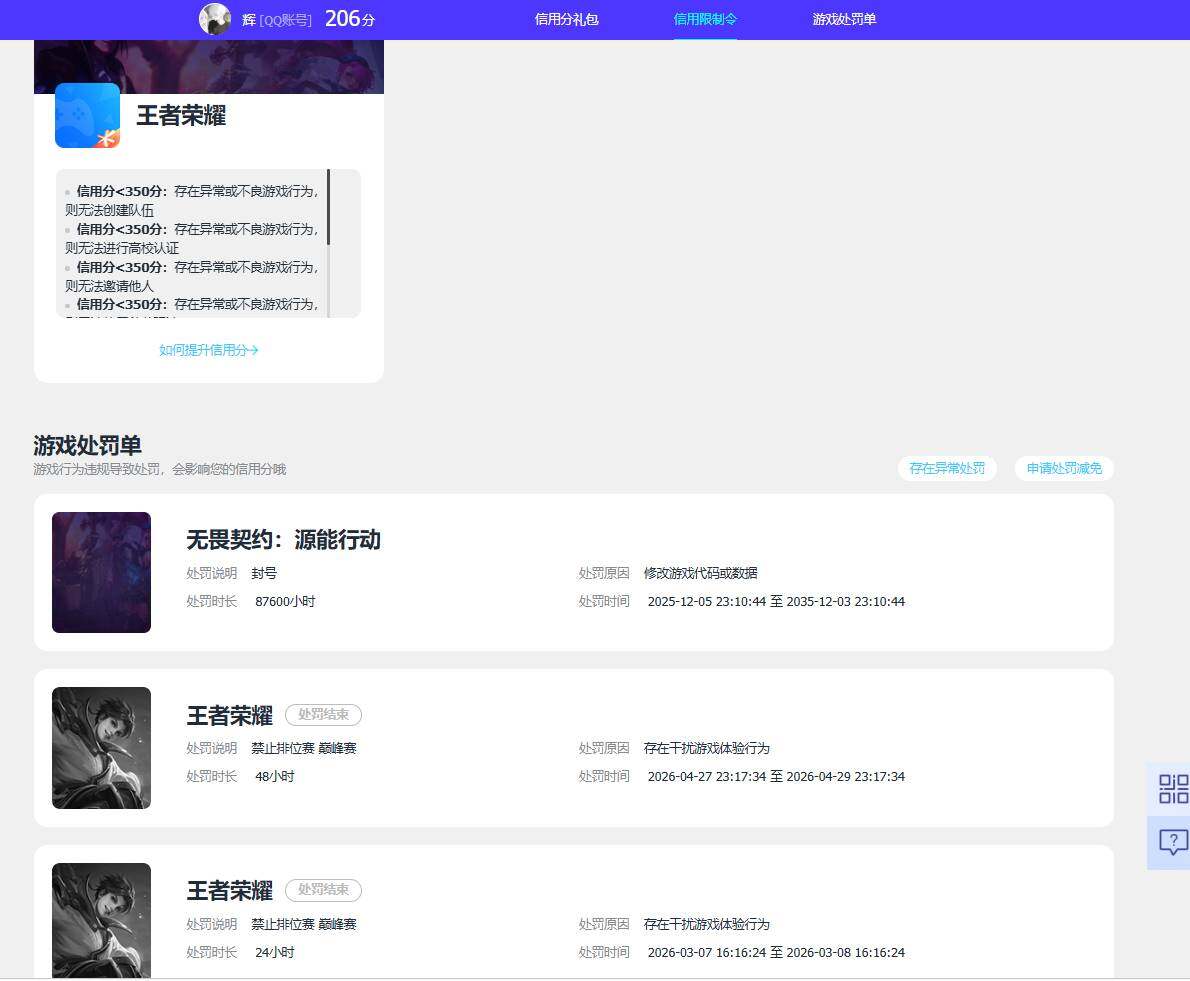Click 如何提升信用分 link
The height and width of the screenshot is (981, 1190).
coord(209,350)
